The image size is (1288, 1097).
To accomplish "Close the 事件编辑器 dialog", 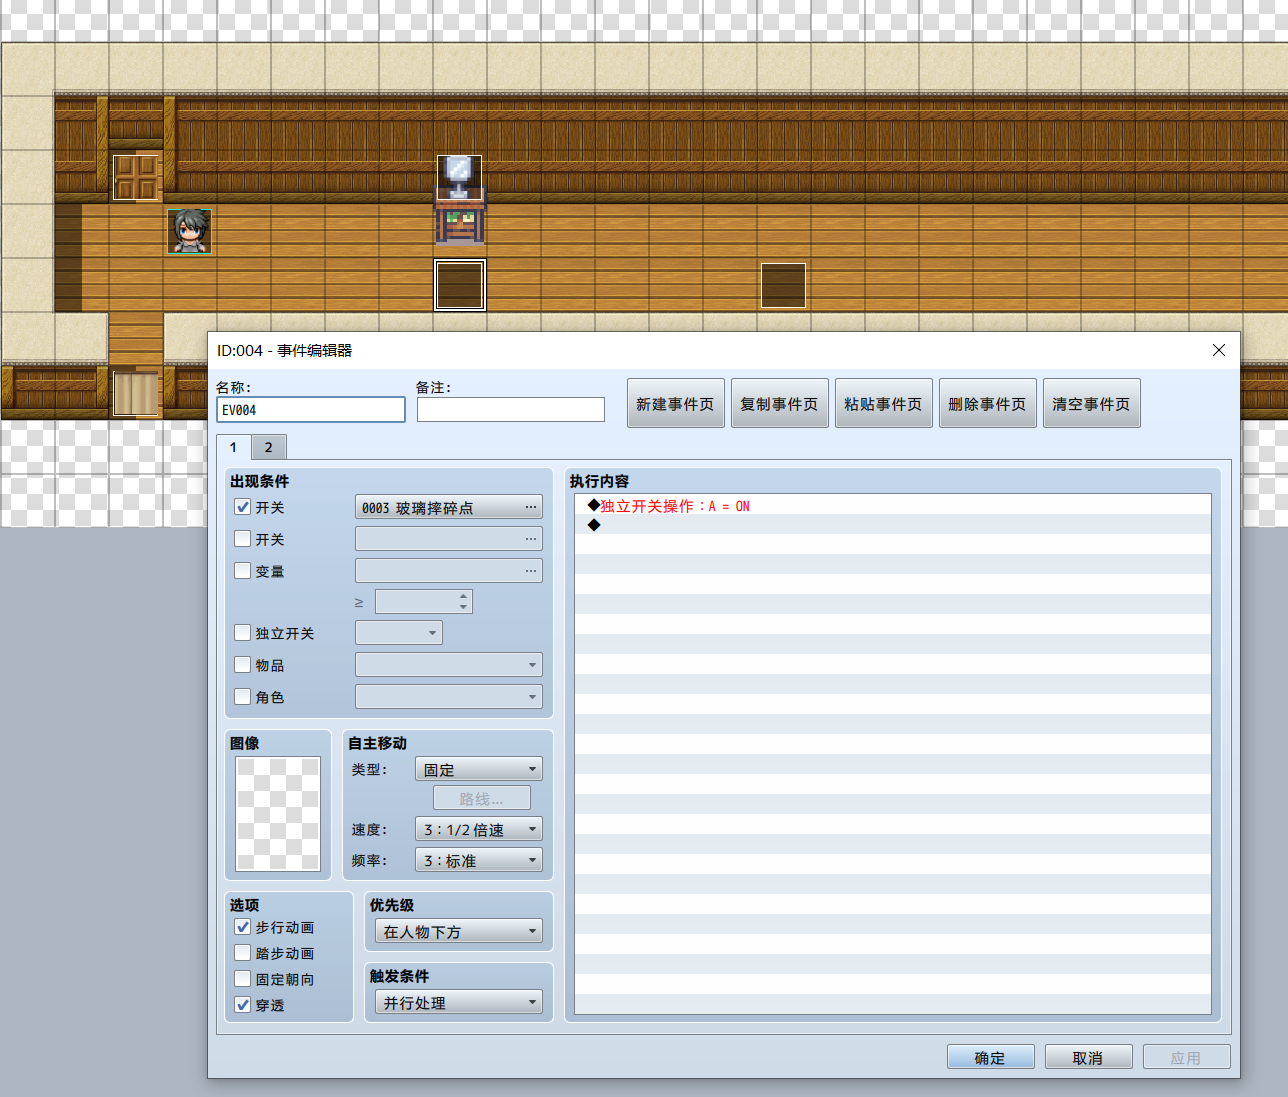I will coord(1218,350).
